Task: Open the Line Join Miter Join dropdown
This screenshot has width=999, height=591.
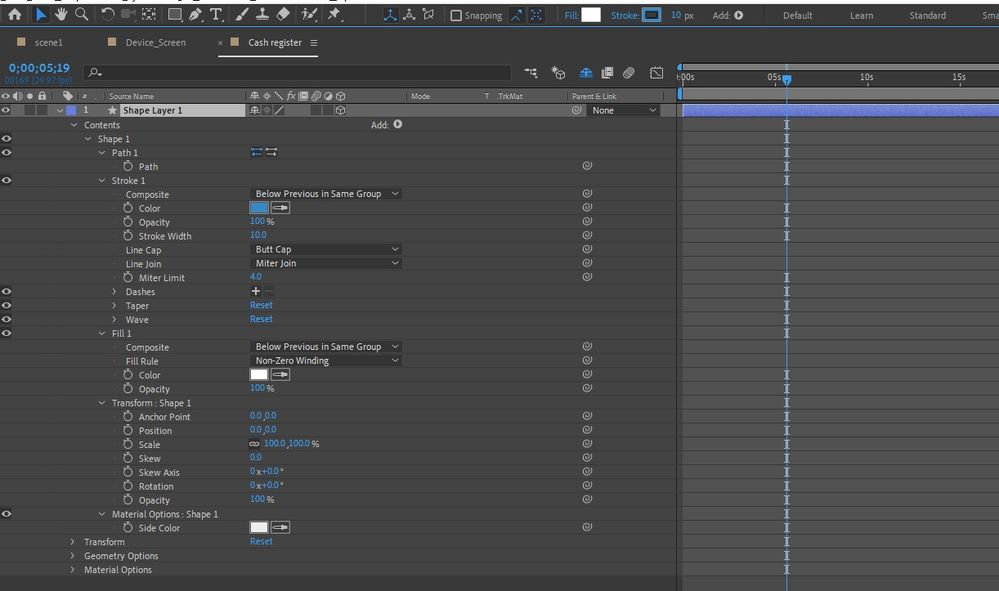Action: (x=326, y=263)
